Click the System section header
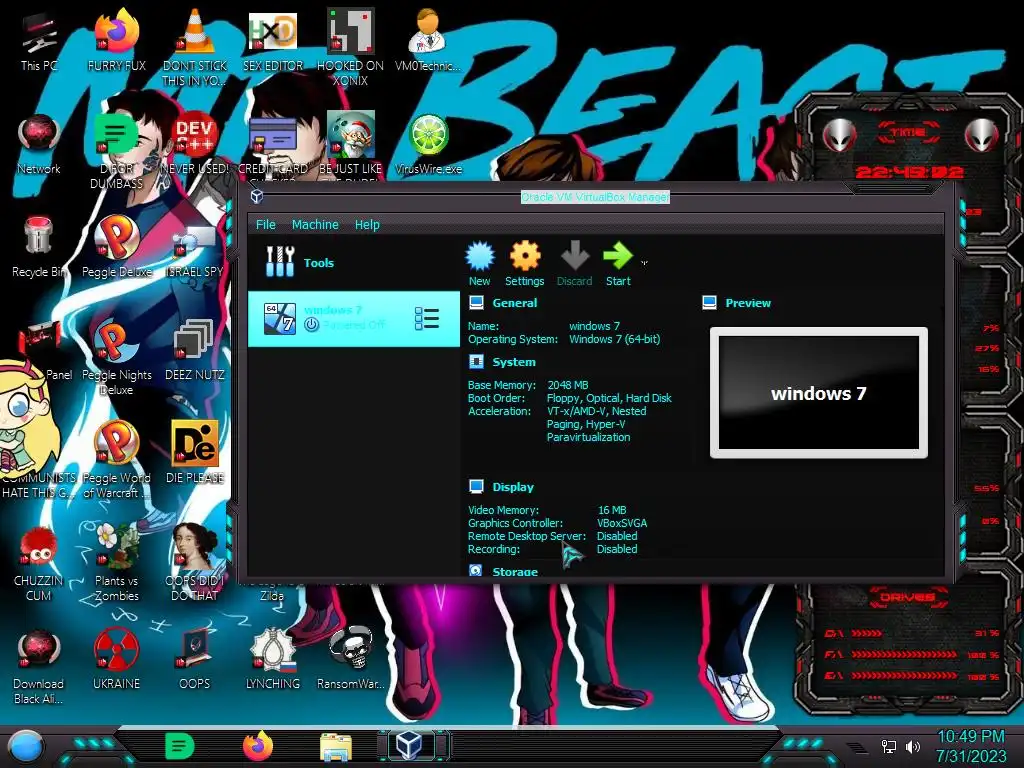Screen dimensions: 1024x768 point(514,362)
